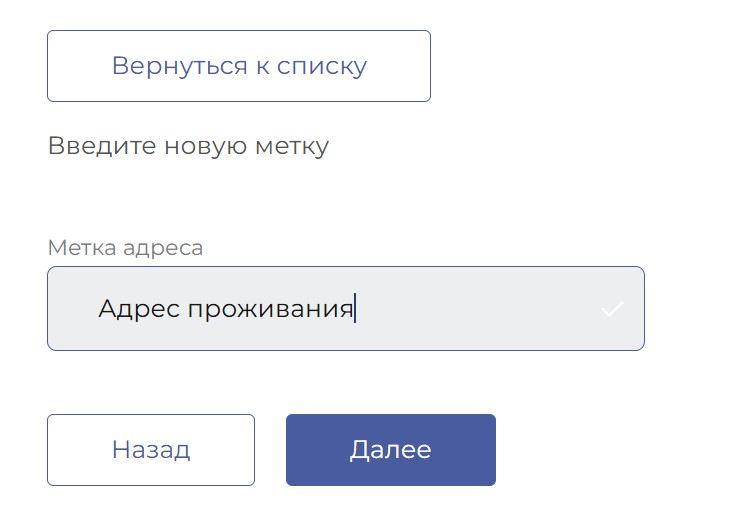
Task: Click the "Введите новую метку" heading text
Action: pyautogui.click(x=188, y=147)
